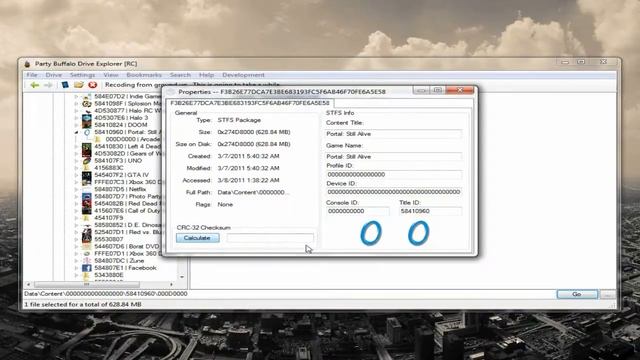Select the F3B26E77 tab in Properties
640x360 pixels.
click(250, 103)
